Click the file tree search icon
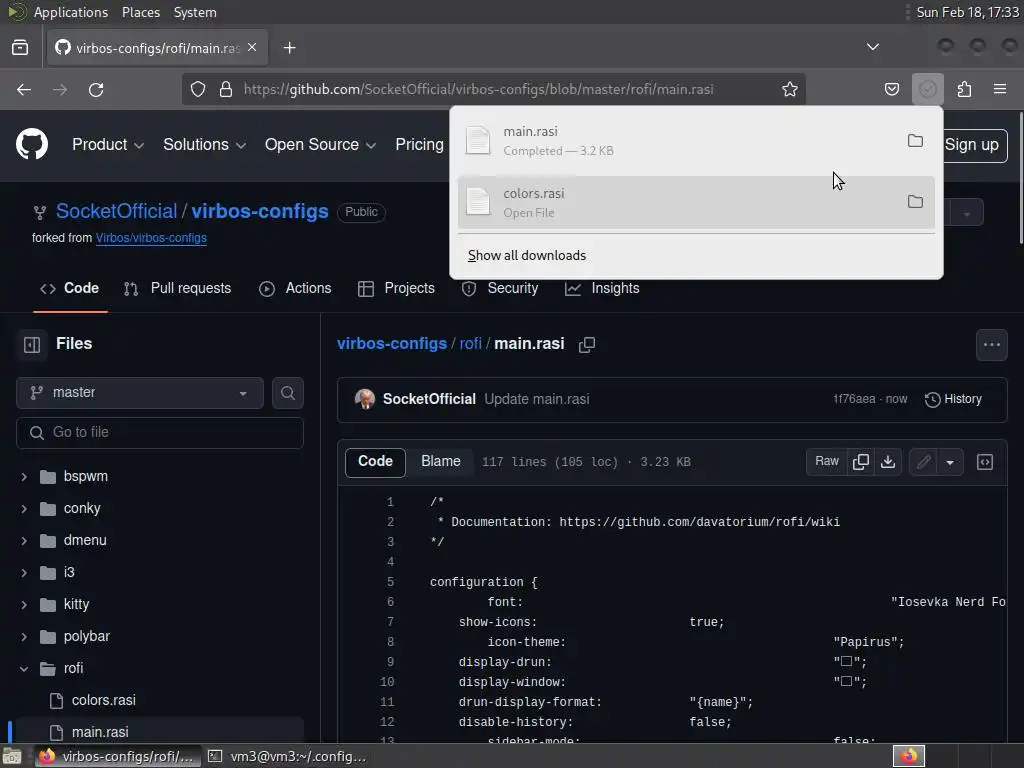1024x768 pixels. click(x=287, y=392)
